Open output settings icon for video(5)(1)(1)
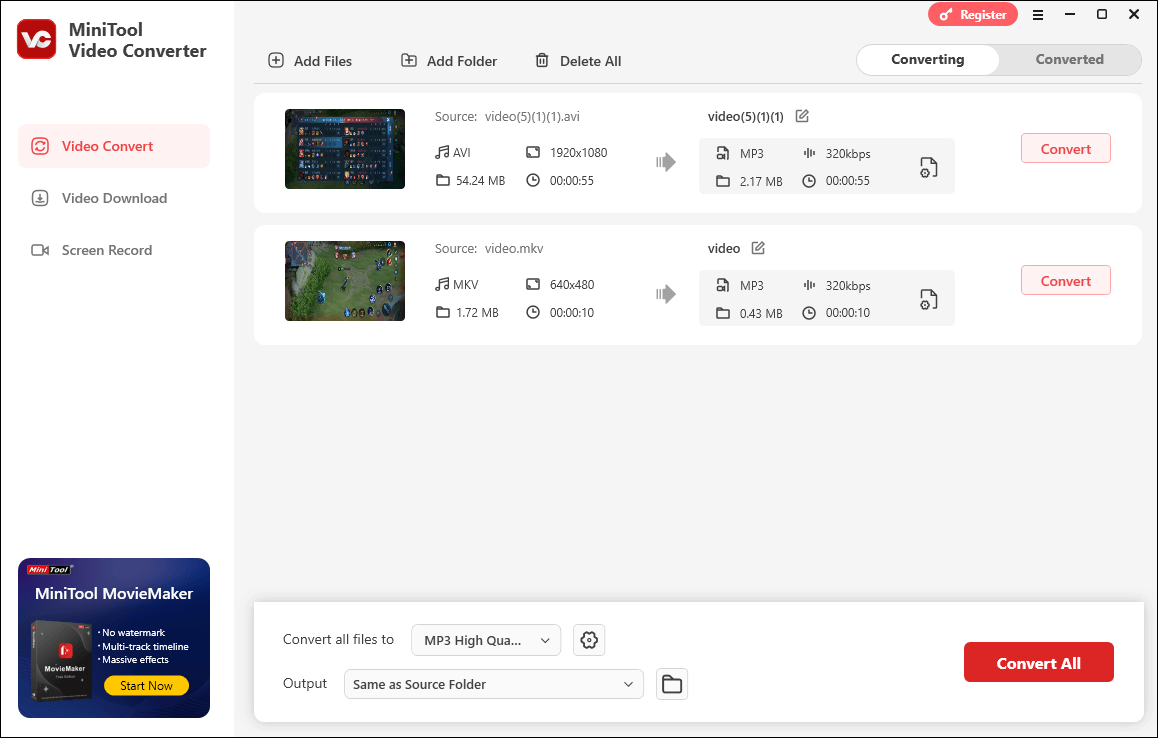Viewport: 1158px width, 738px height. pyautogui.click(x=928, y=167)
